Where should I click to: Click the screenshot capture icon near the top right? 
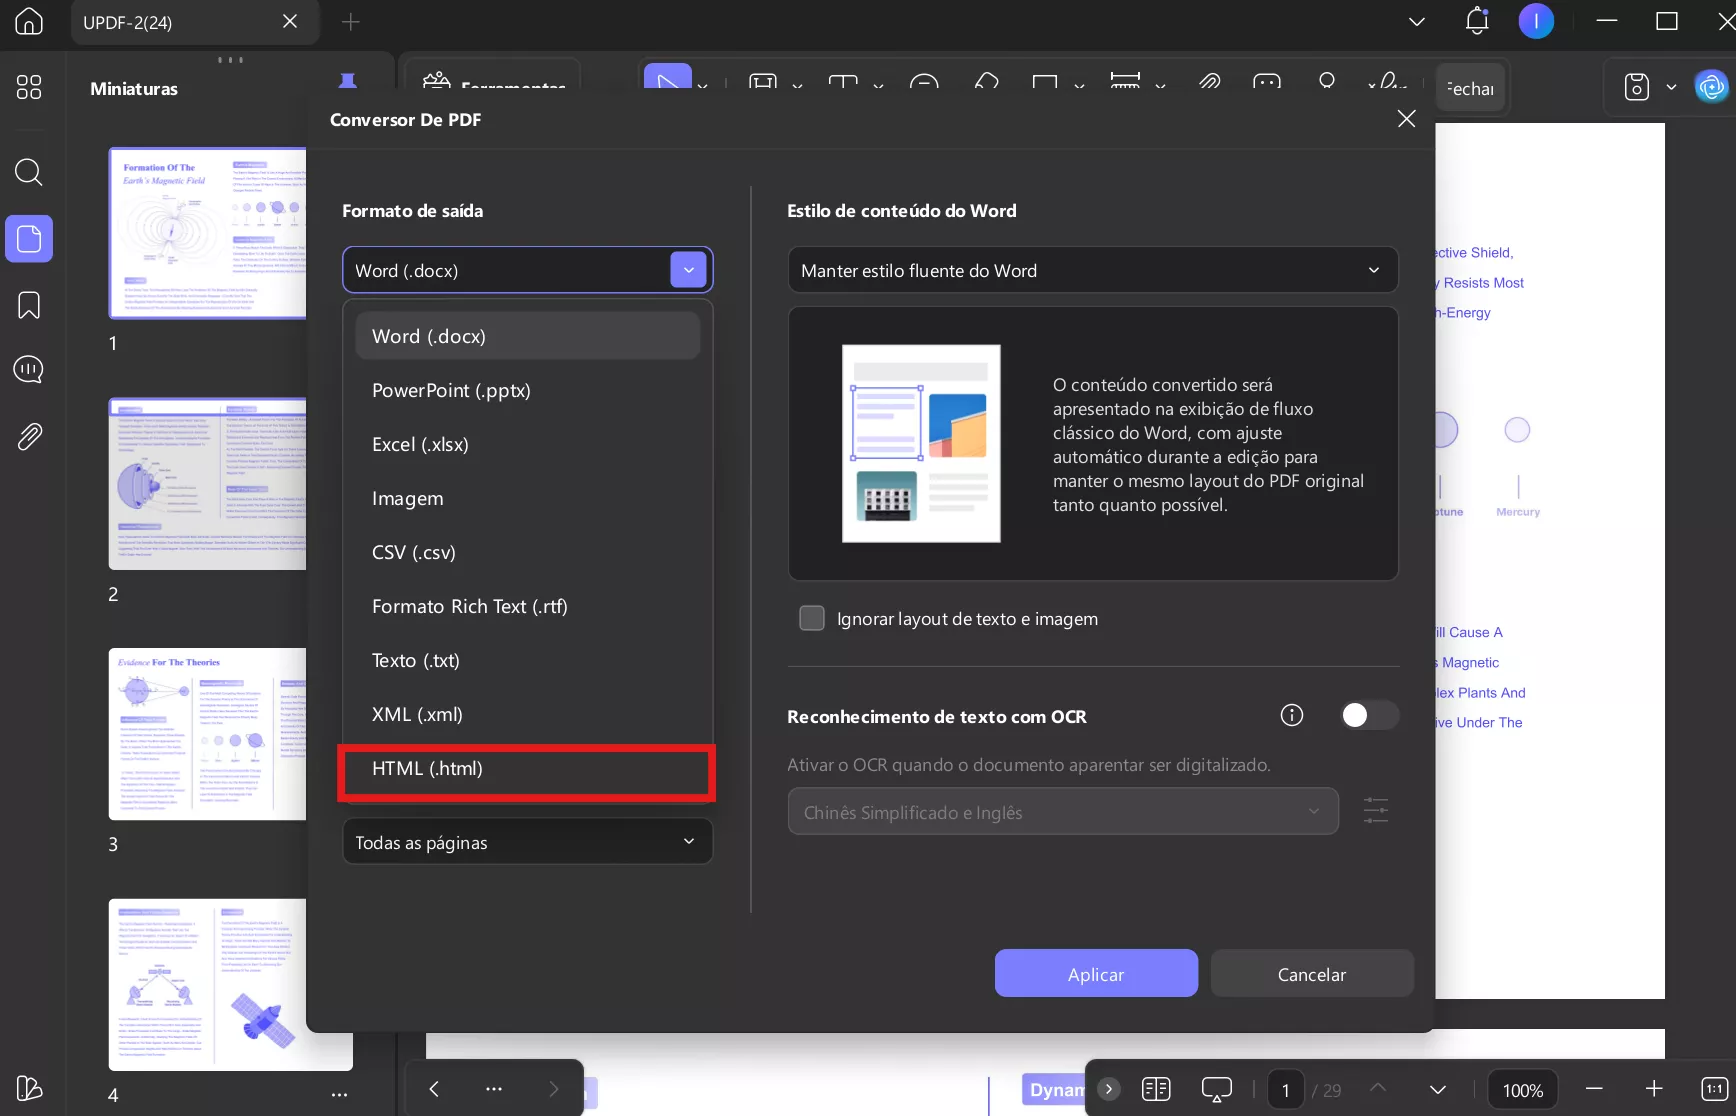pyautogui.click(x=1637, y=87)
